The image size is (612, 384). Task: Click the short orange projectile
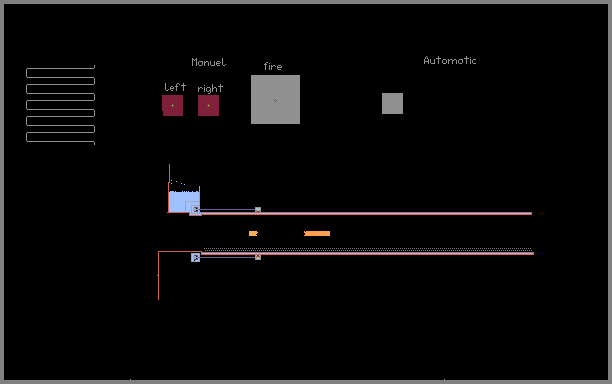click(253, 233)
